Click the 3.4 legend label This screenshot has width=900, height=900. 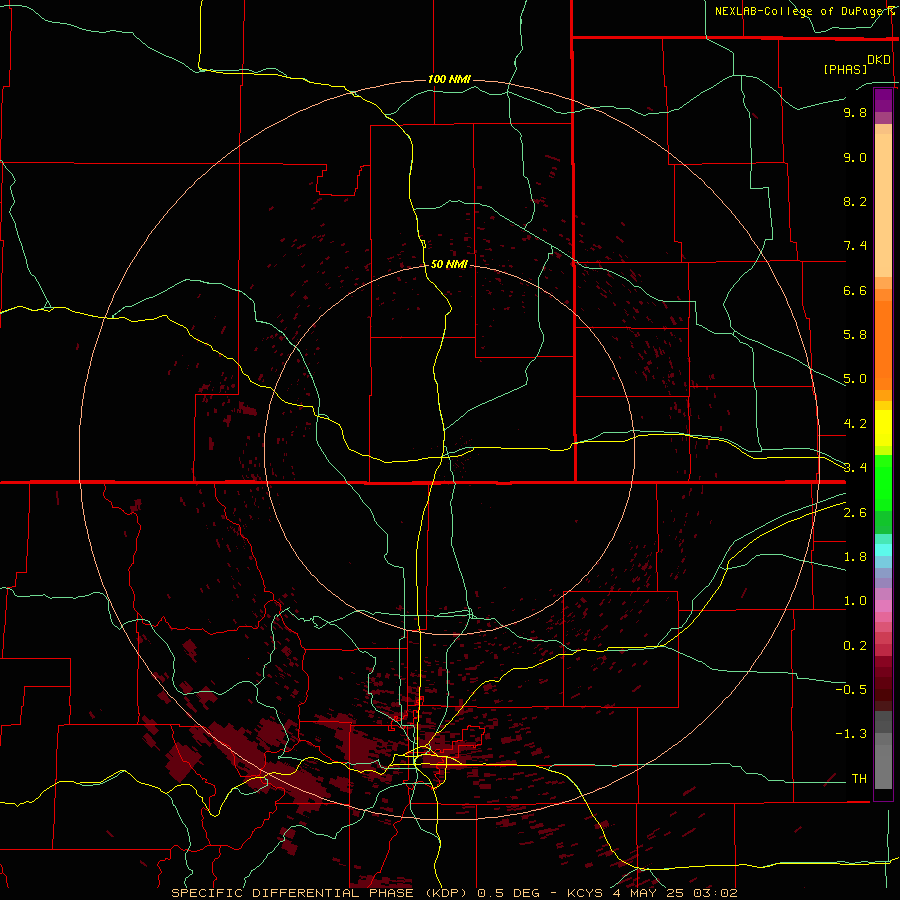(x=855, y=468)
